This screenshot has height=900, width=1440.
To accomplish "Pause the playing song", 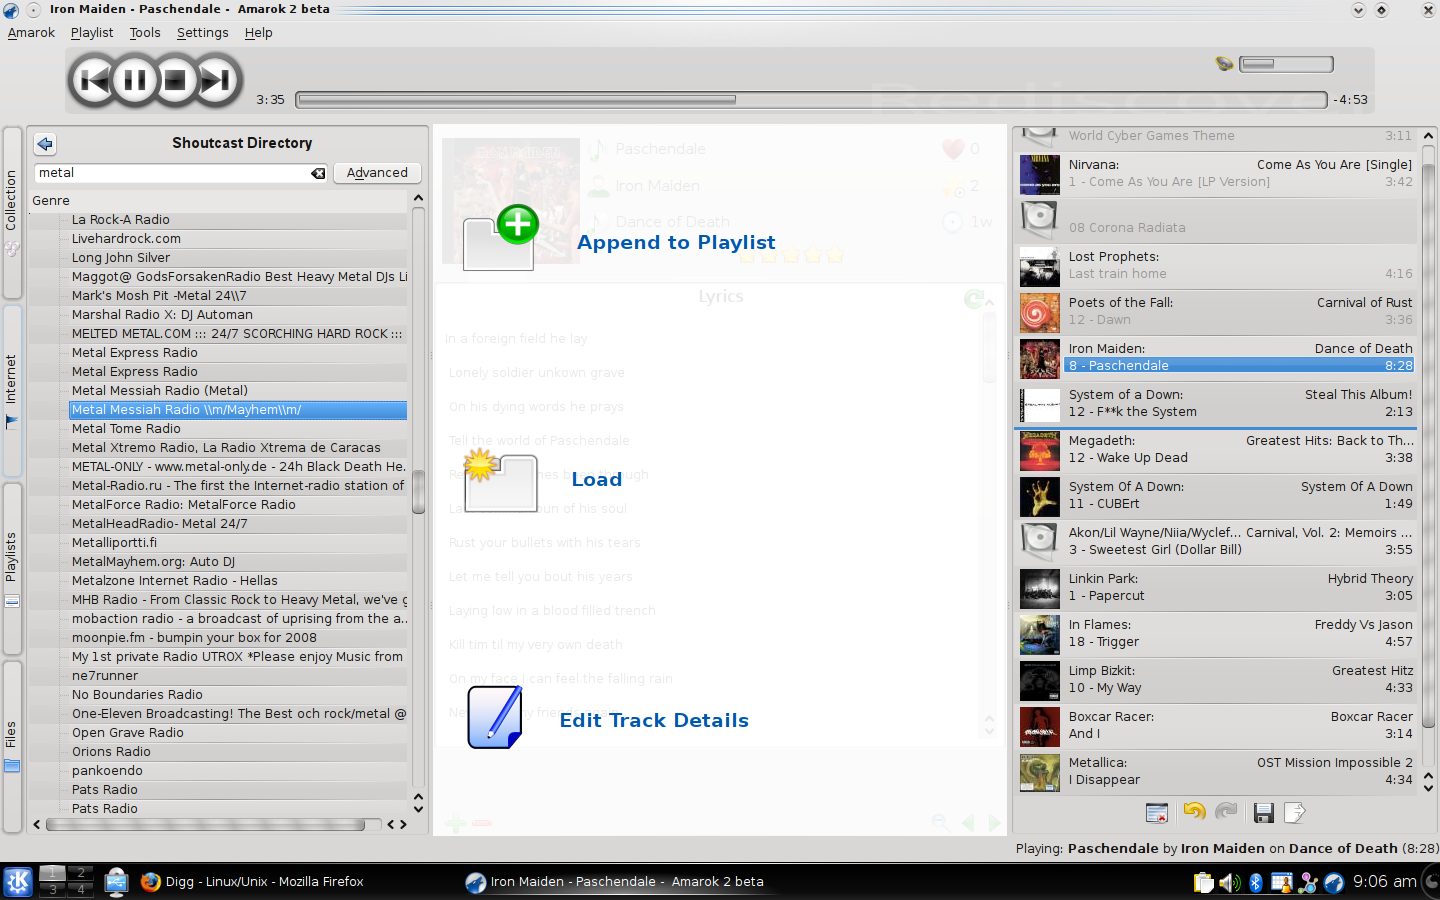I will pyautogui.click(x=135, y=79).
